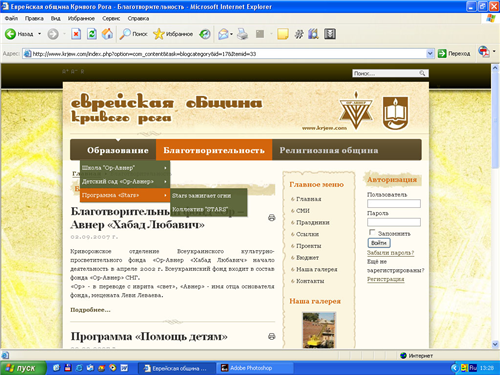Refresh the page with green arrows icon
This screenshot has width=500, height=375.
92,34
